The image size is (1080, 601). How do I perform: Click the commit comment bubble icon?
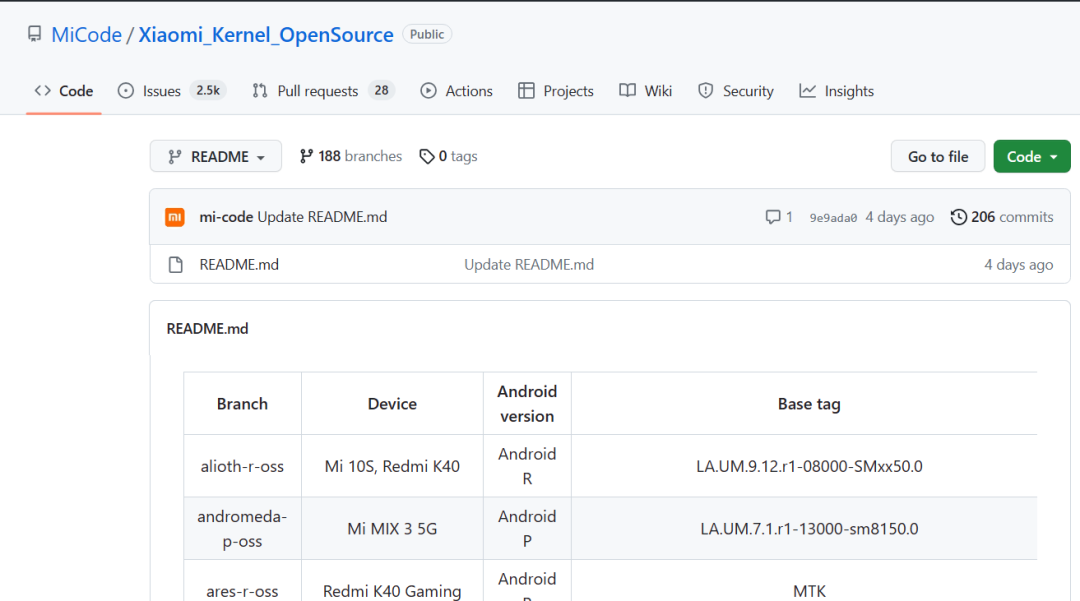(x=773, y=218)
